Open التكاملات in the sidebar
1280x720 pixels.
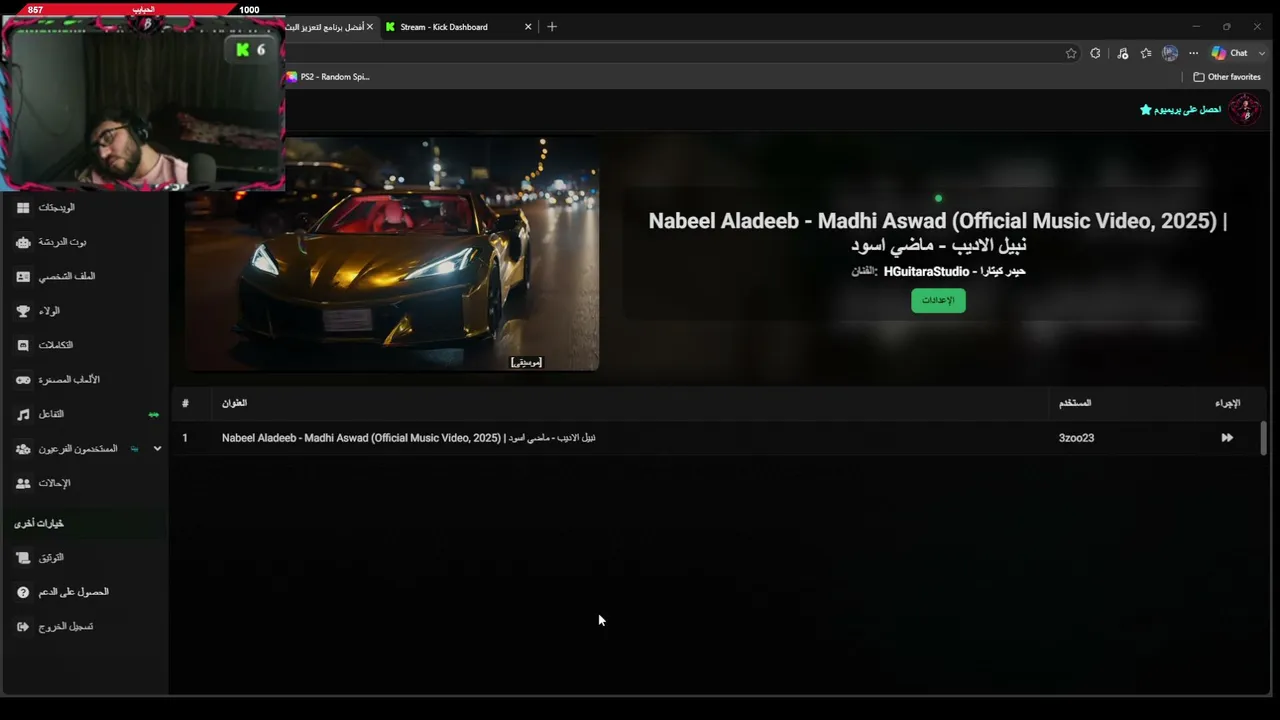click(56, 345)
